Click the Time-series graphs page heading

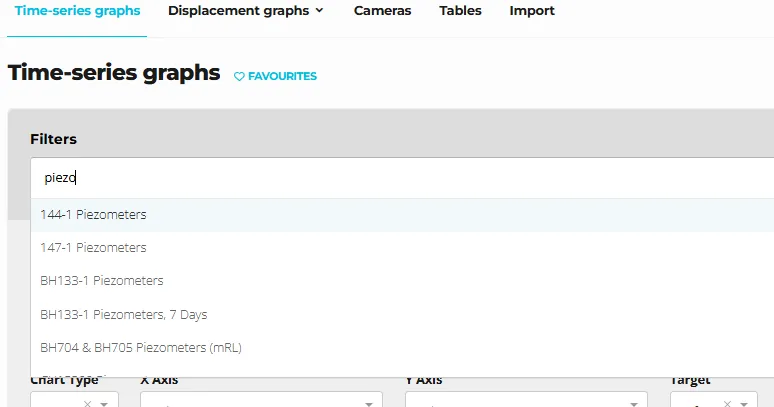pyautogui.click(x=114, y=73)
